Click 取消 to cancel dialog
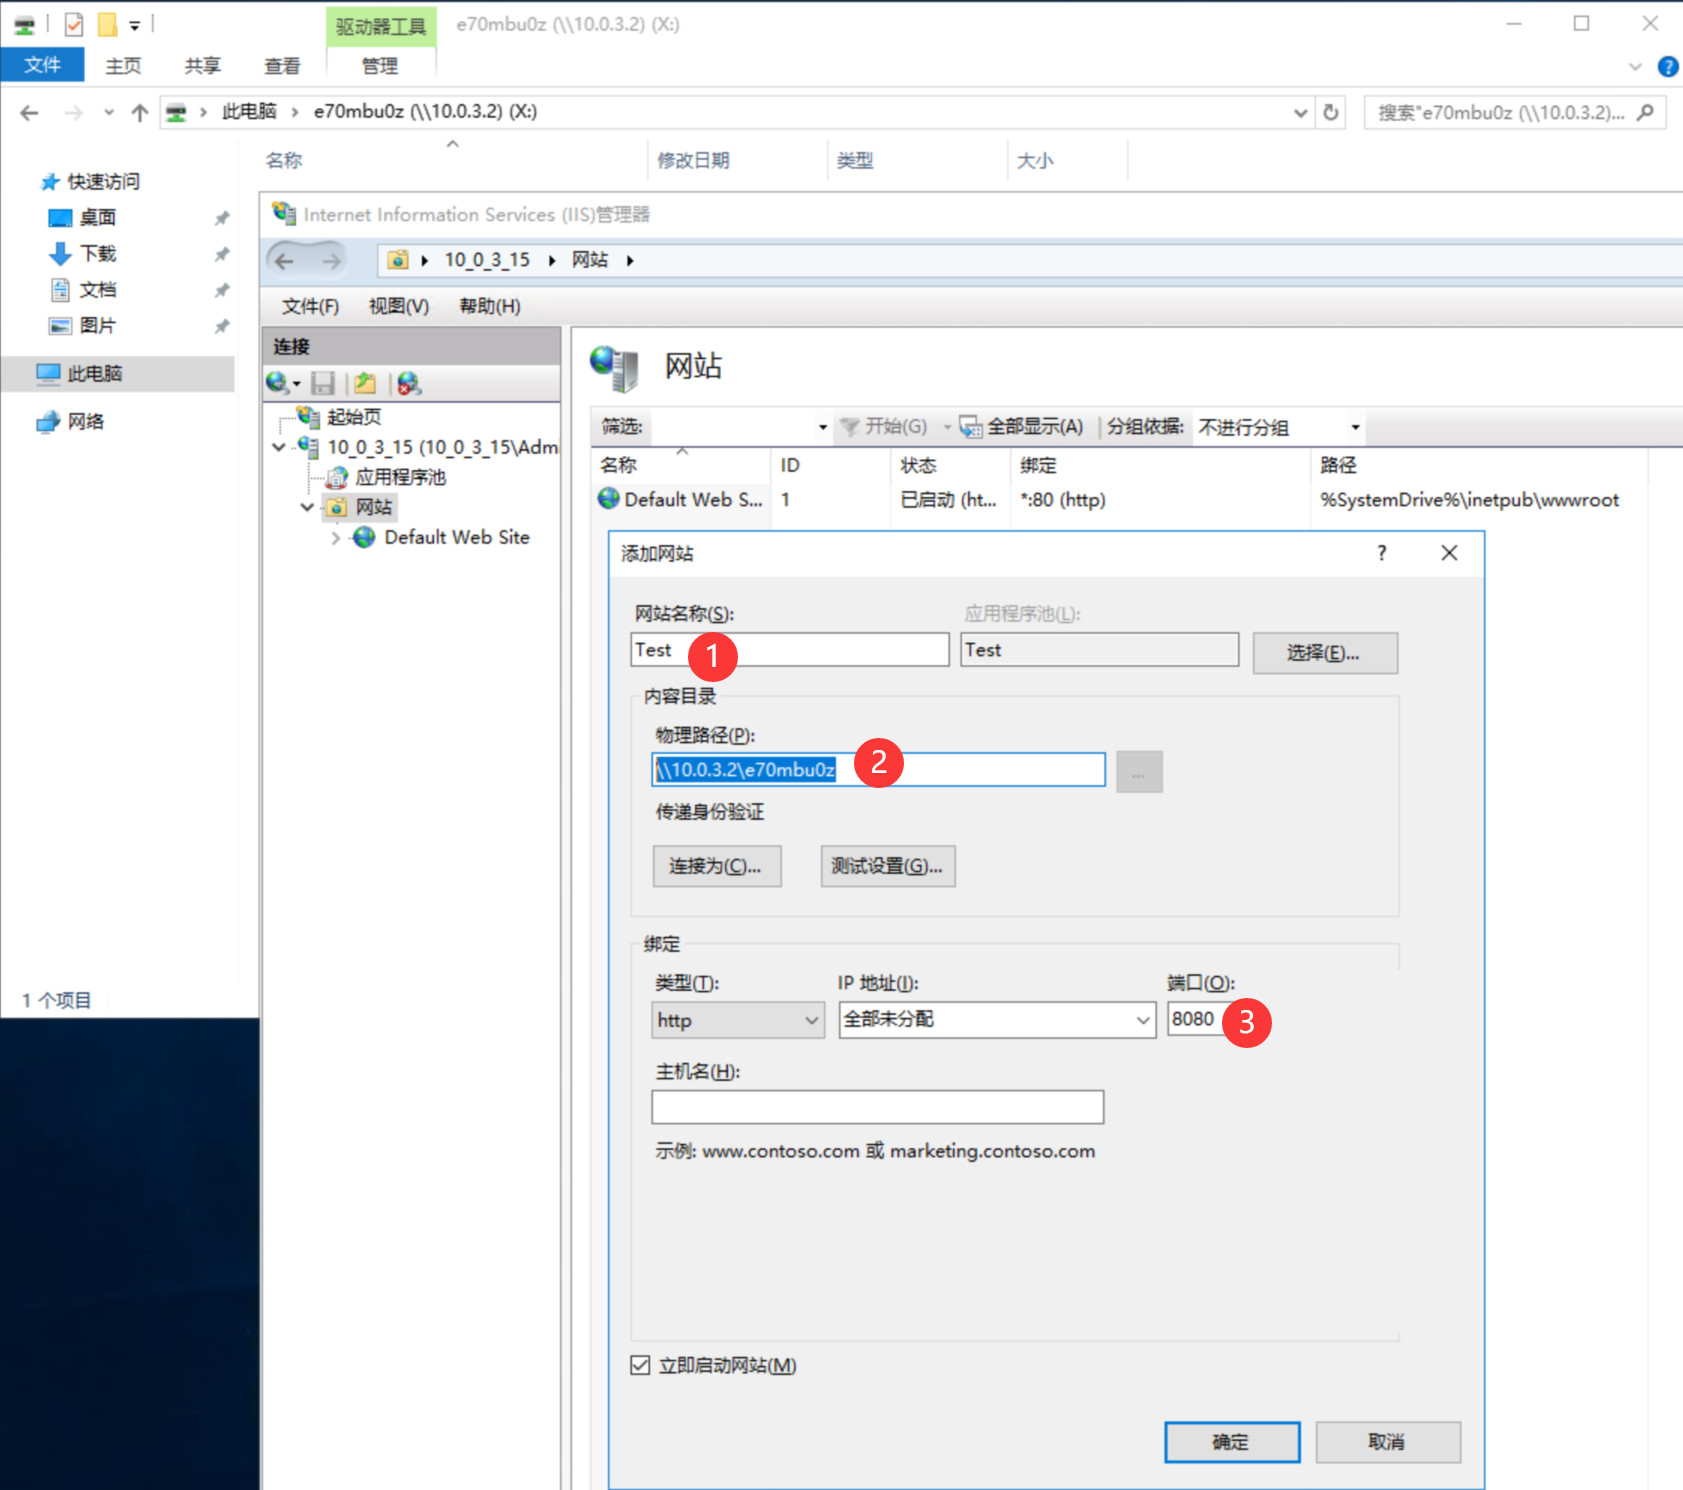This screenshot has width=1683, height=1490. 1387,1442
